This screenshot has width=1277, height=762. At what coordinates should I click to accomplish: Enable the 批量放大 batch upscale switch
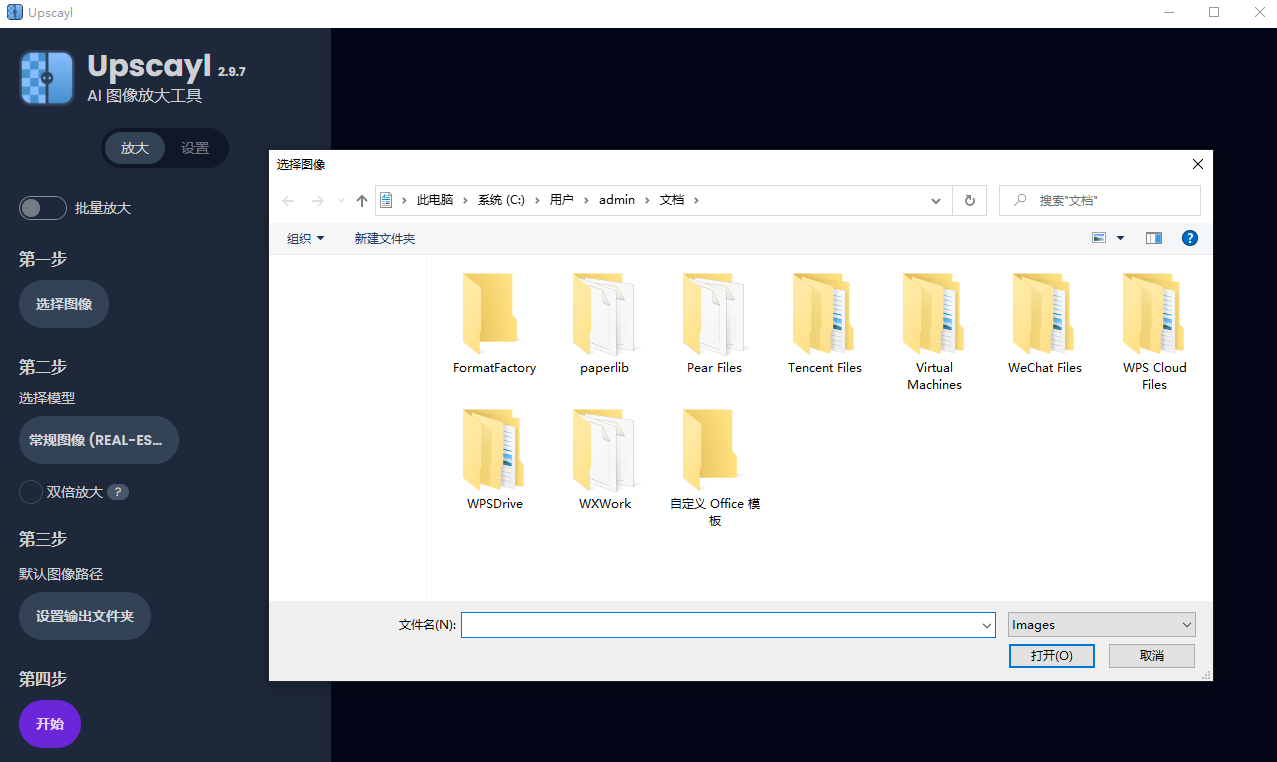42,207
